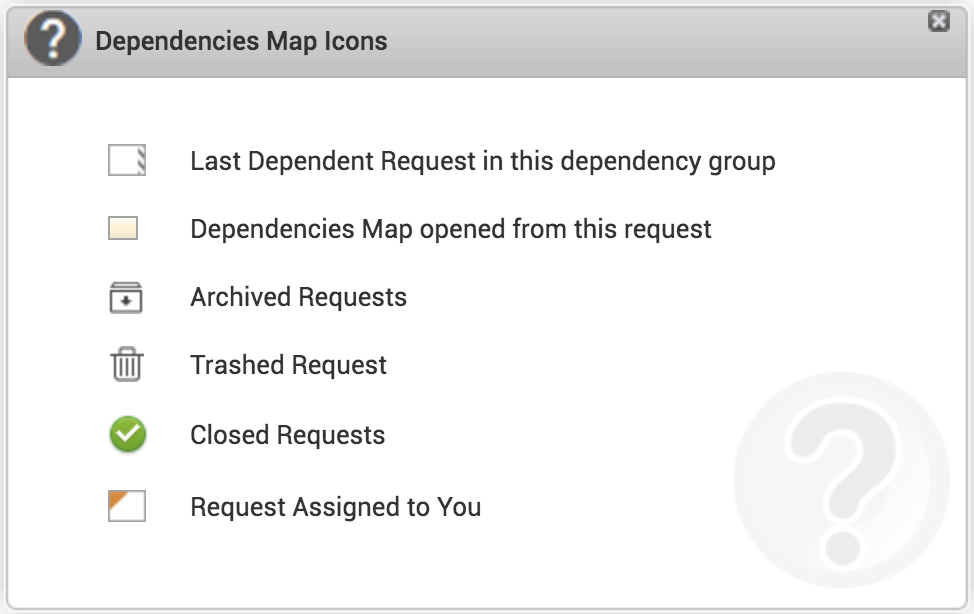Click the beige Dependencies Map origin swatch
Image resolution: width=974 pixels, height=614 pixels.
coord(123,229)
